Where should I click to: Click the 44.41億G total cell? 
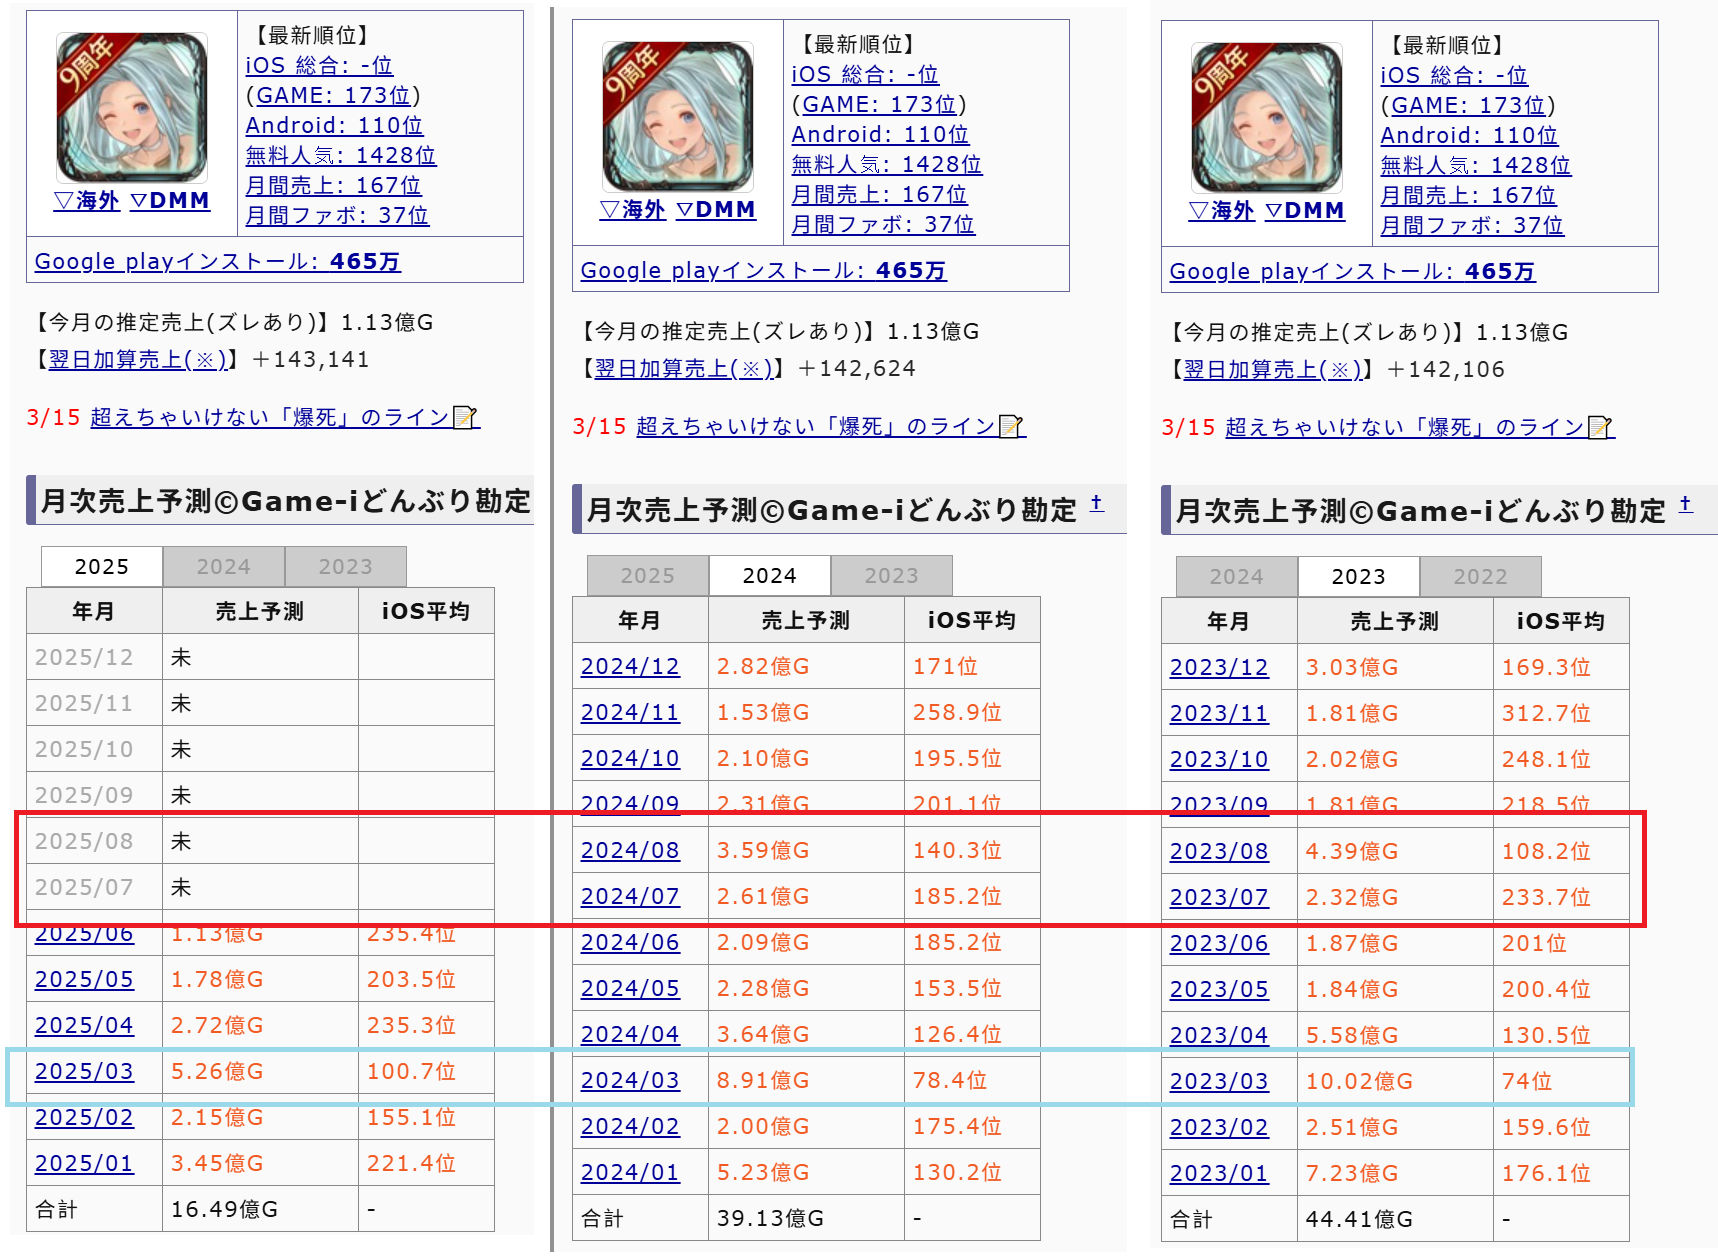point(1395,1219)
